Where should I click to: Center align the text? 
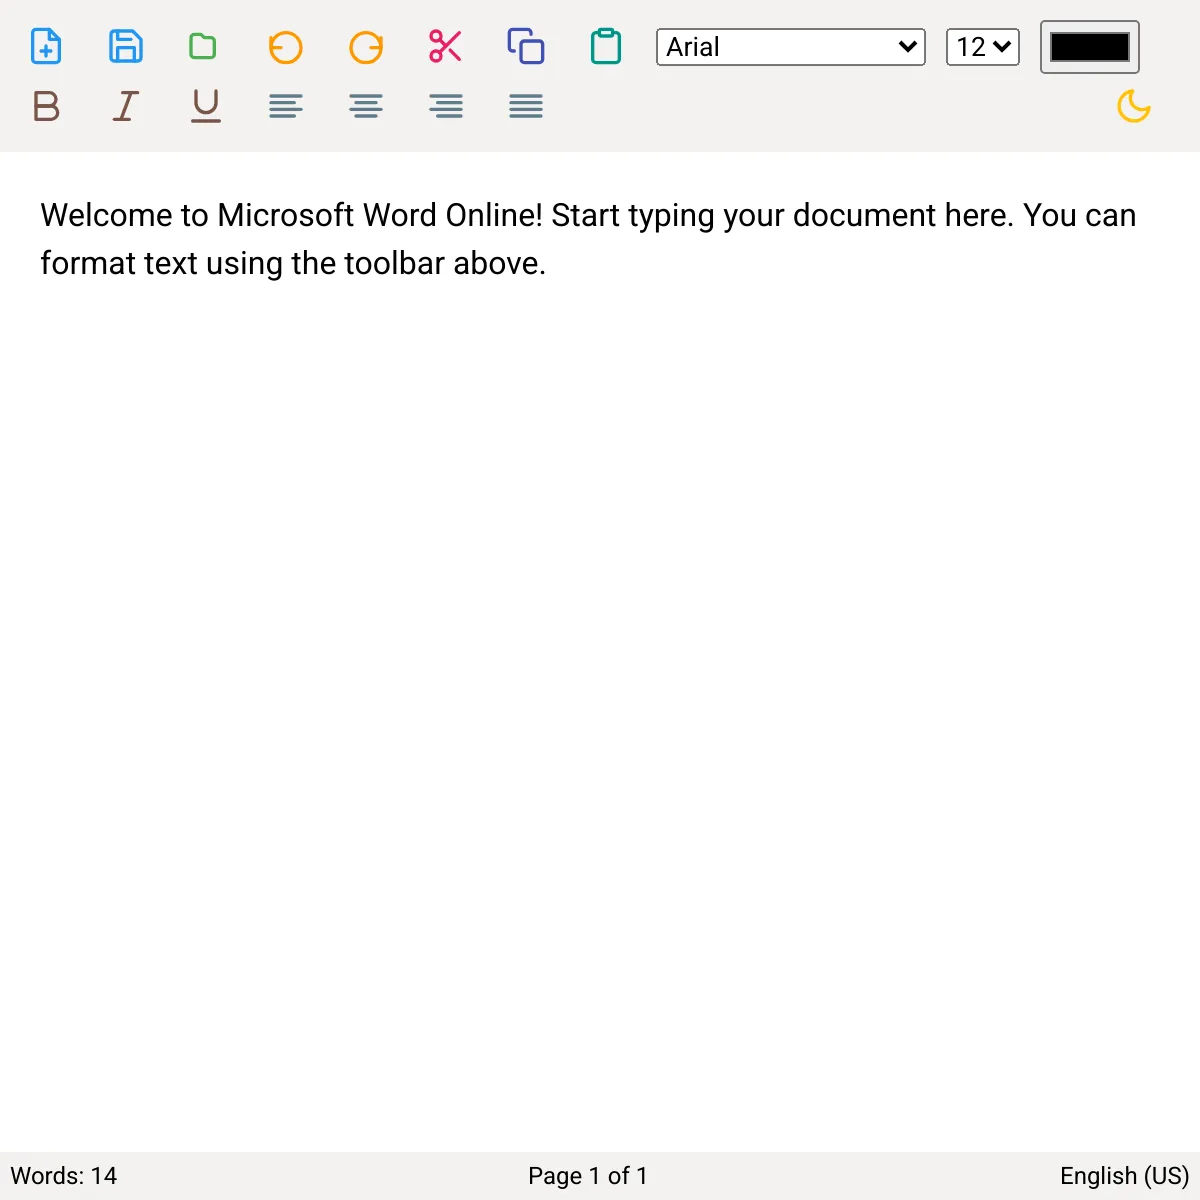coord(366,106)
